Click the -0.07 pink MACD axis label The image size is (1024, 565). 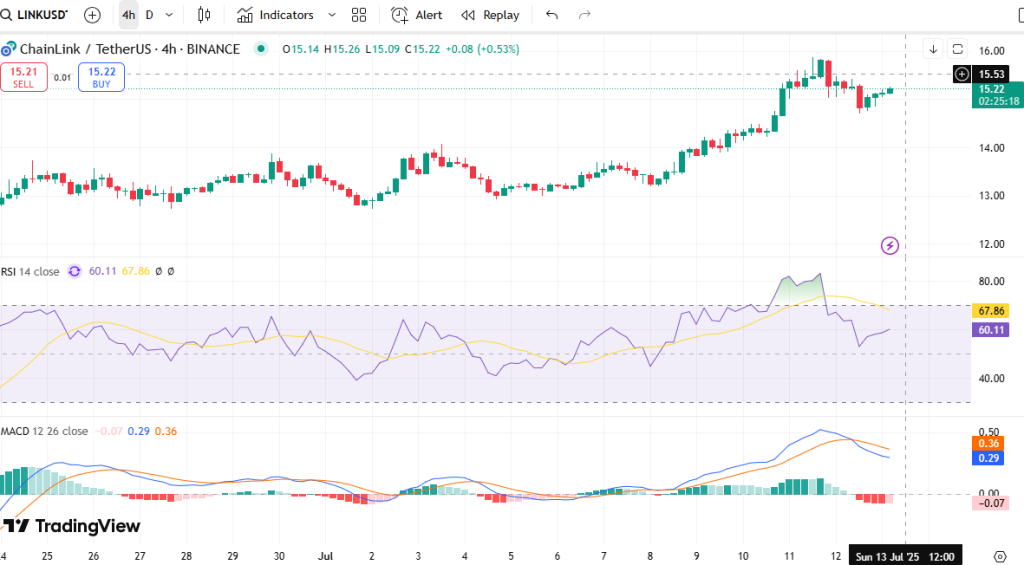991,502
